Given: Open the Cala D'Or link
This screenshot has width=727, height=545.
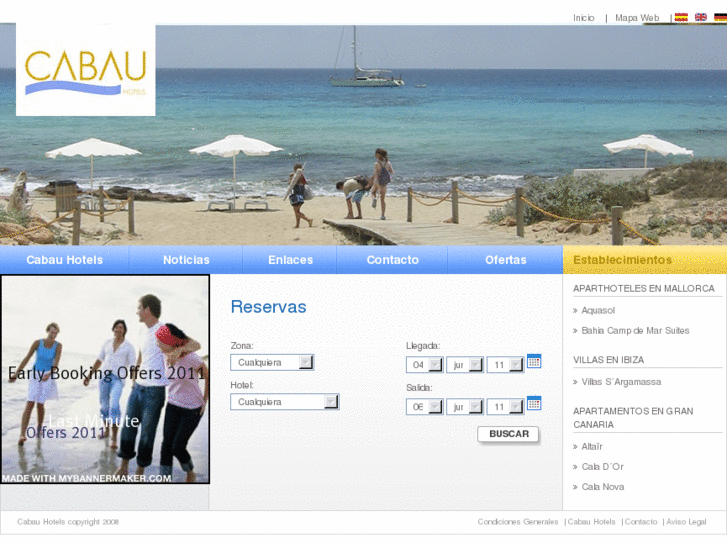Looking at the screenshot, I should click(x=602, y=467).
